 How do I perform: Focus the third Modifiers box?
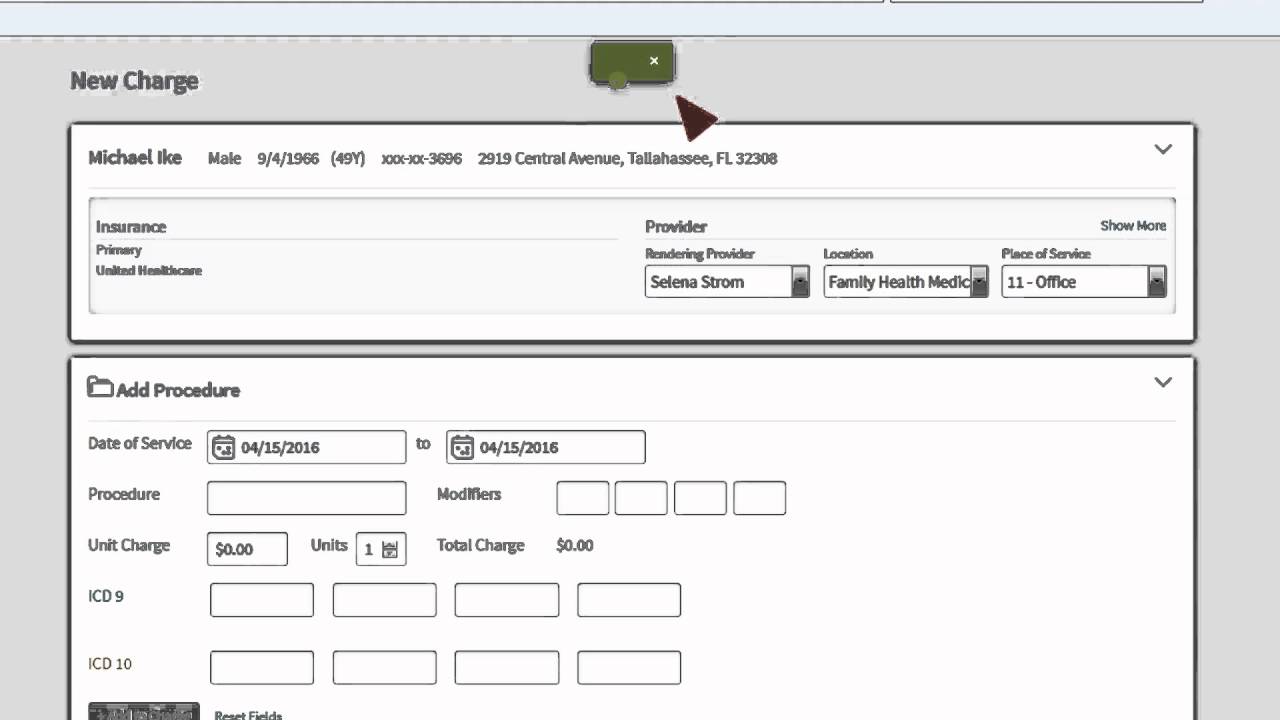pyautogui.click(x=700, y=498)
